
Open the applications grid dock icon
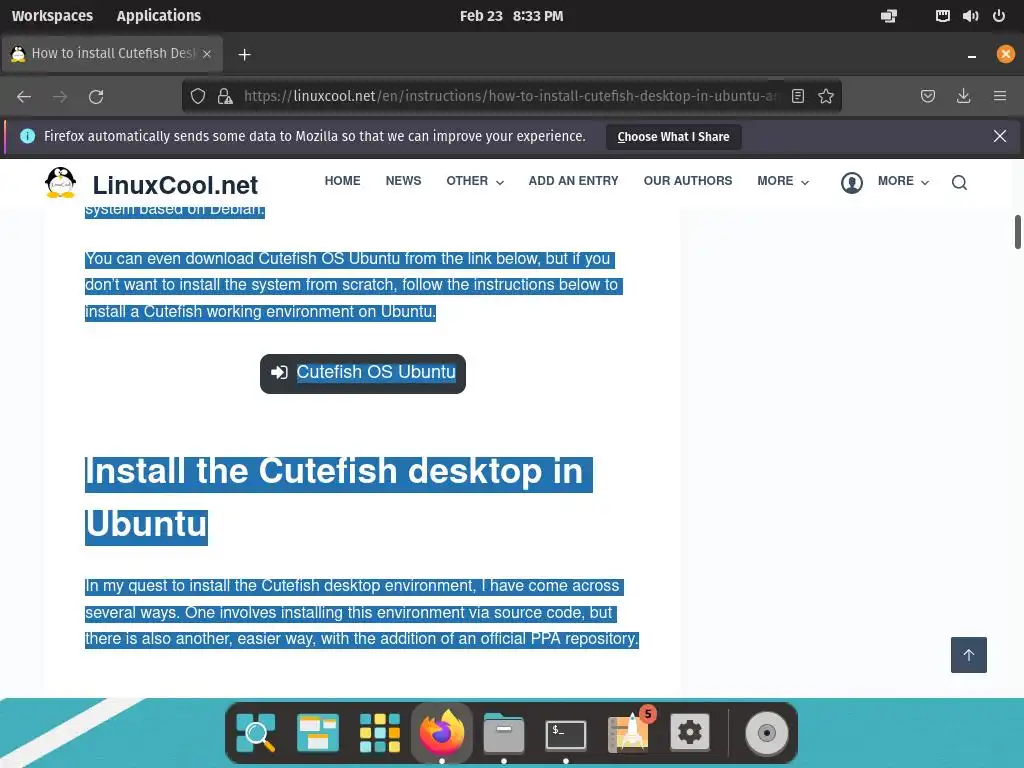(x=379, y=733)
